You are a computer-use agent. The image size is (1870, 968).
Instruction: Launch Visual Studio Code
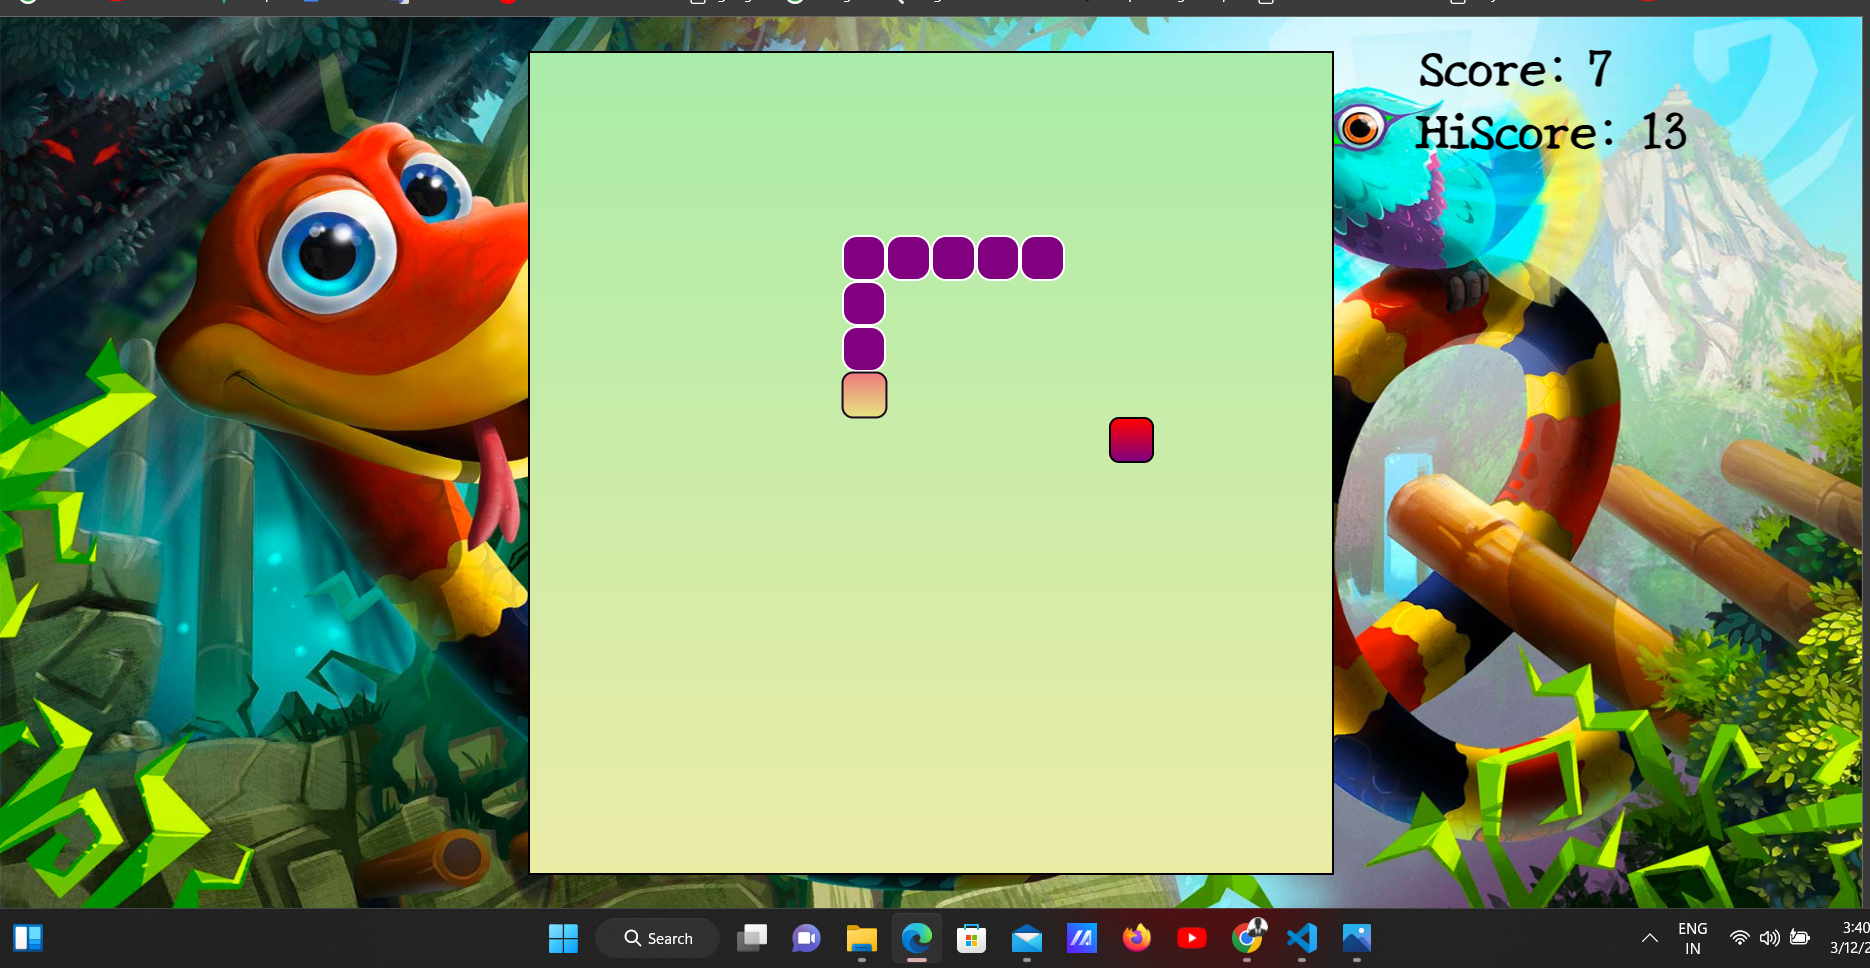1301,938
